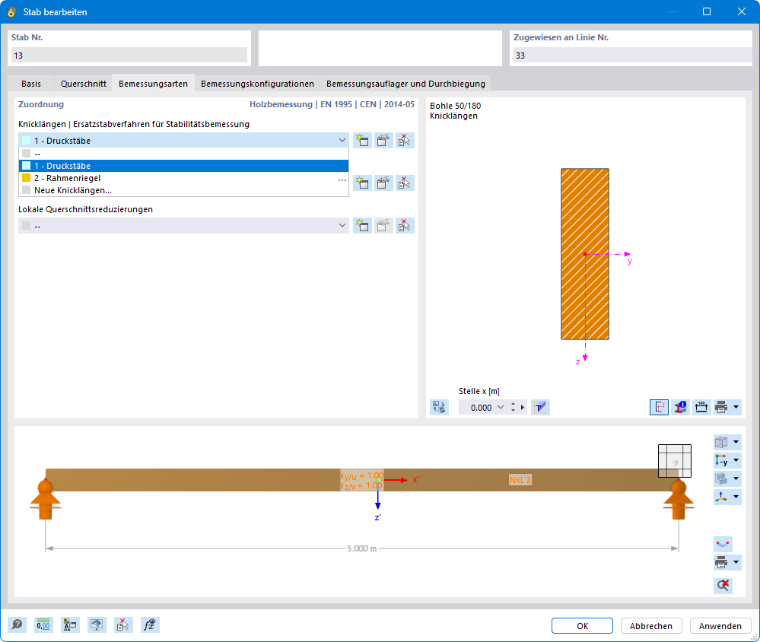Click the Stelle x value 0.000 field
Image resolution: width=760 pixels, height=642 pixels.
(x=481, y=407)
